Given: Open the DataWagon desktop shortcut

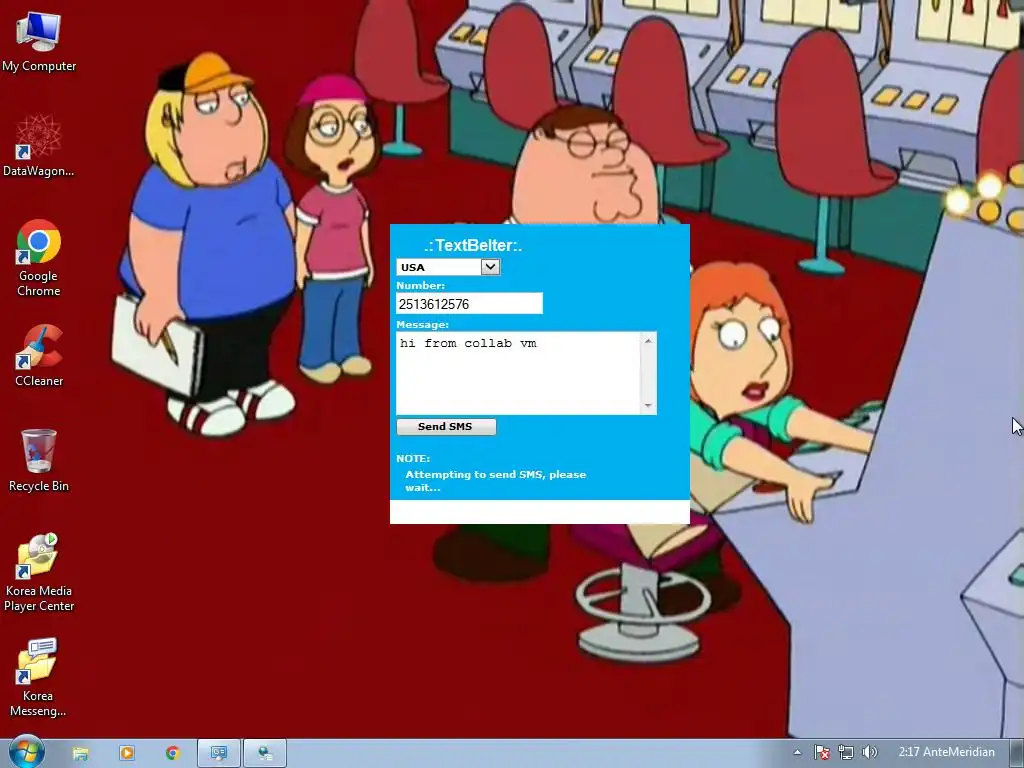Looking at the screenshot, I should click(39, 146).
